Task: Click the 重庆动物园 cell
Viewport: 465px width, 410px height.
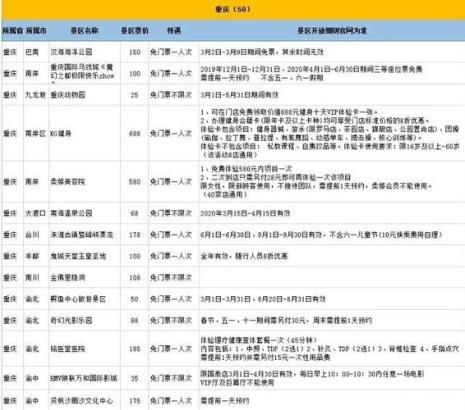Action: [84, 95]
